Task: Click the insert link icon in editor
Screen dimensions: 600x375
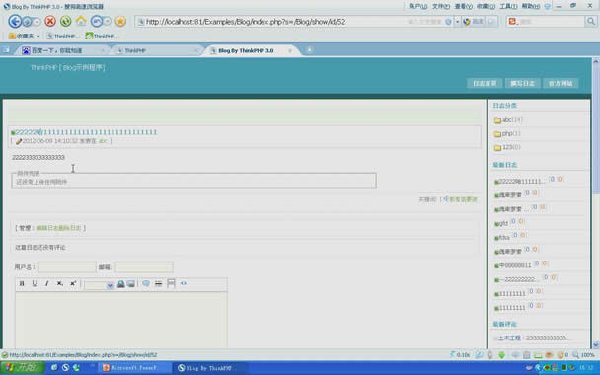Action: [121, 284]
